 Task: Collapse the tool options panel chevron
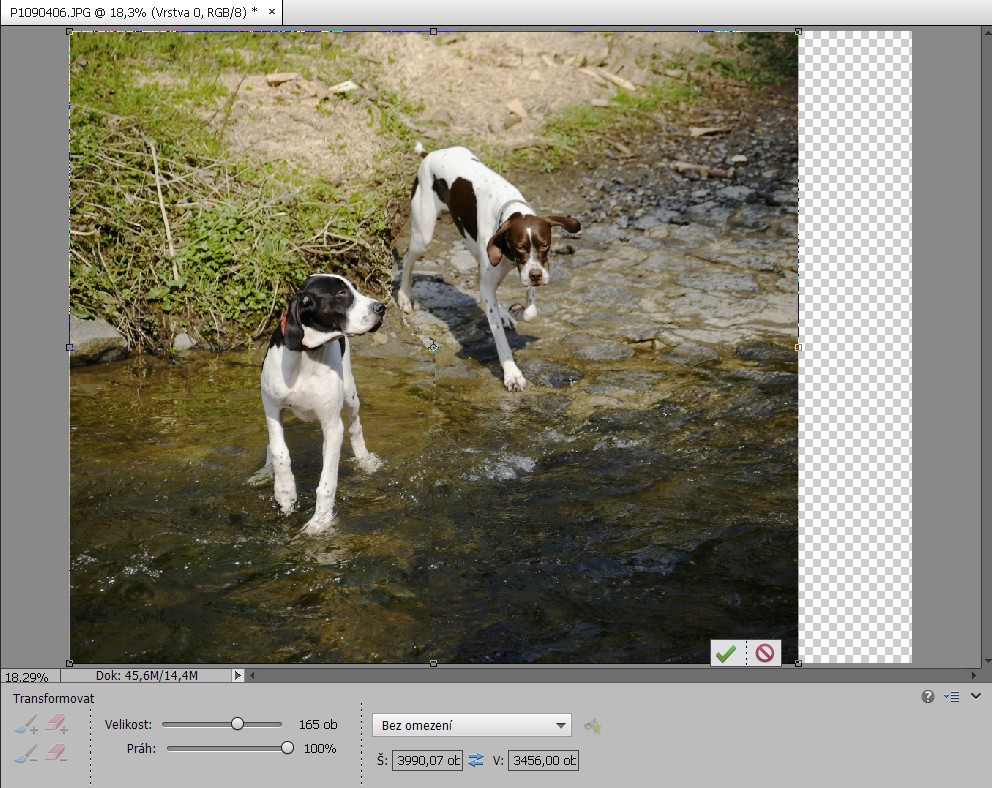[x=976, y=696]
